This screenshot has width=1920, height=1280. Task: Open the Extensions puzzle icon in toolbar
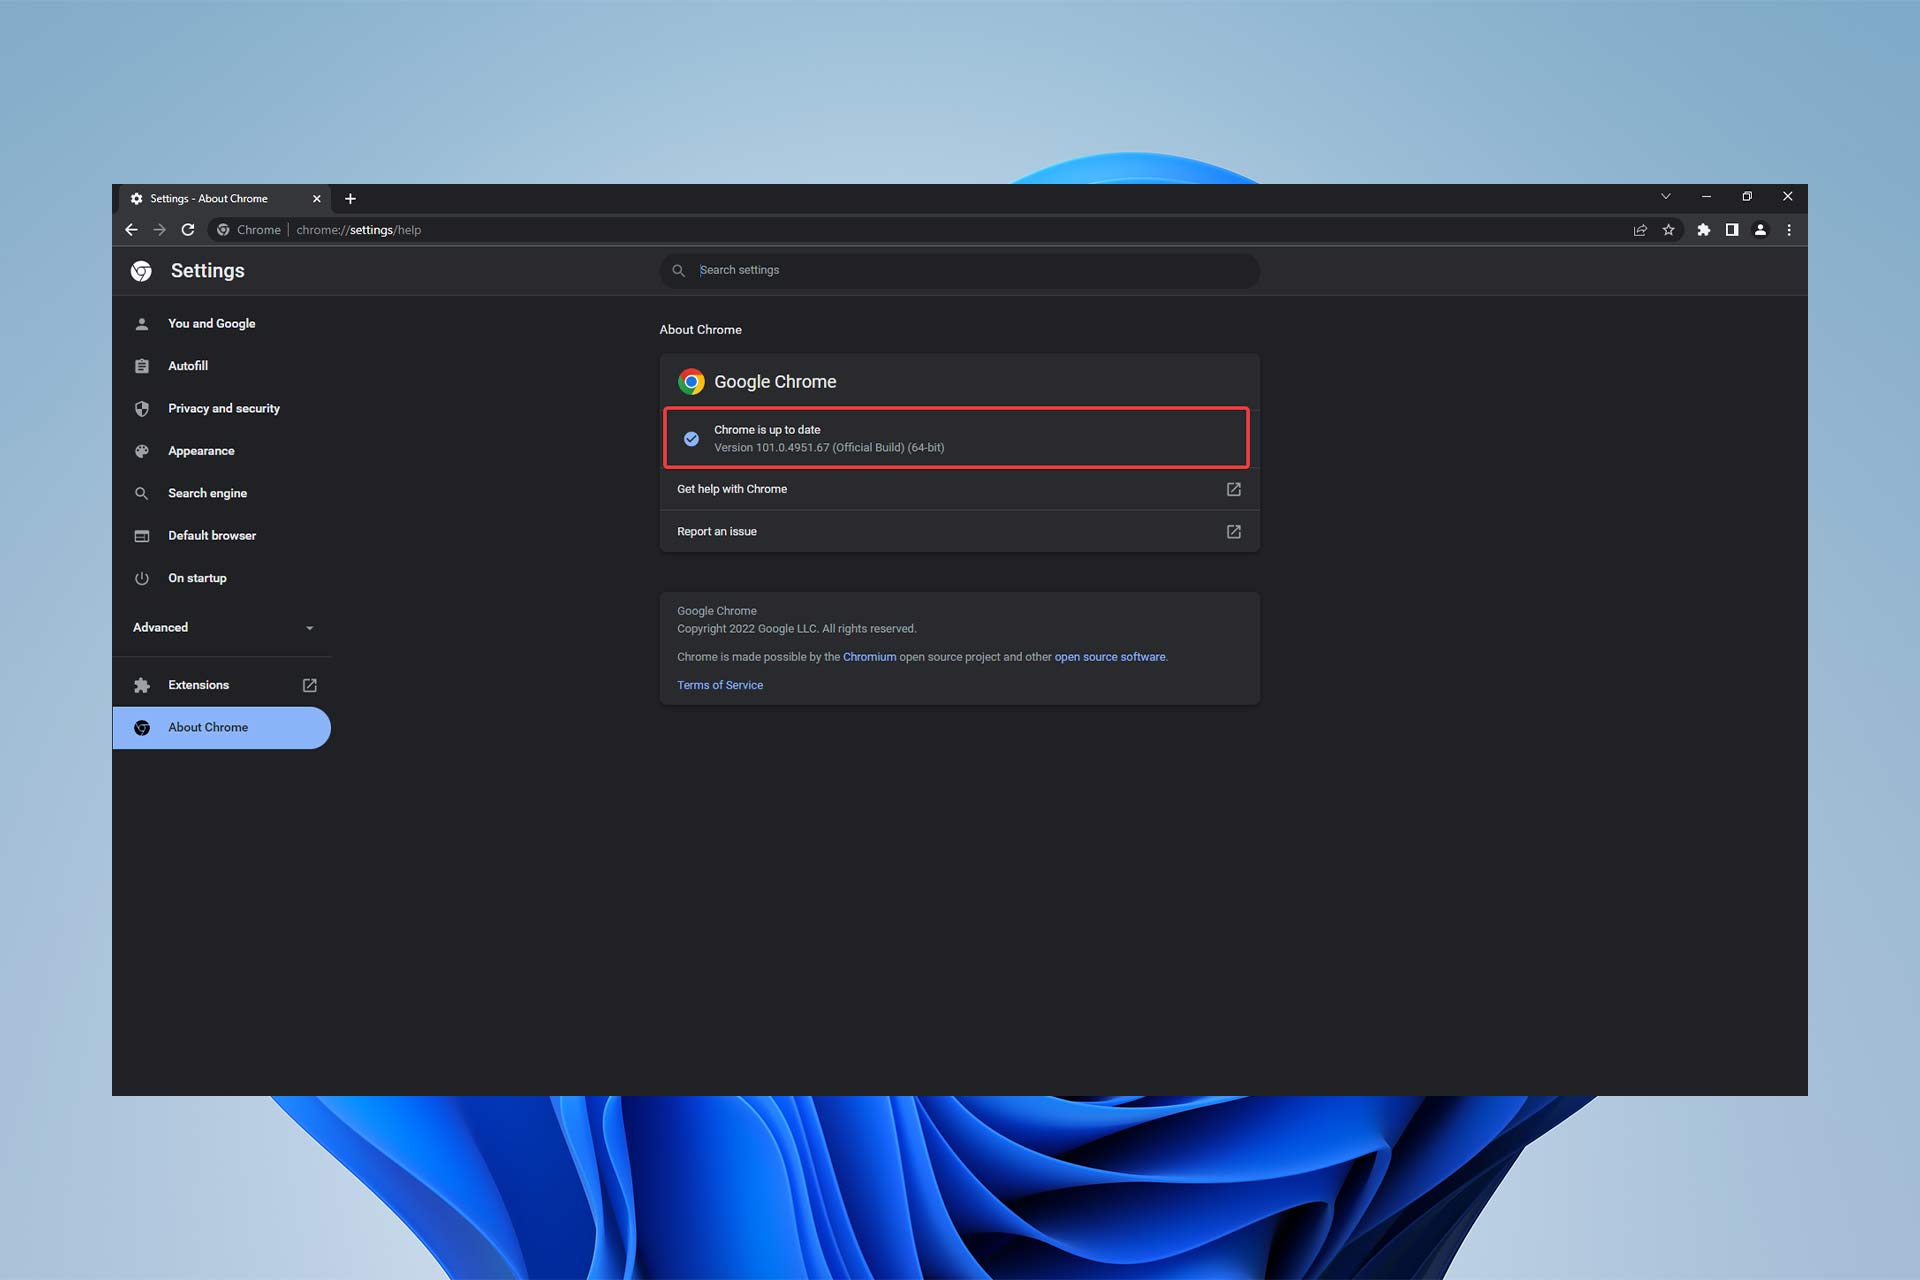[1704, 230]
